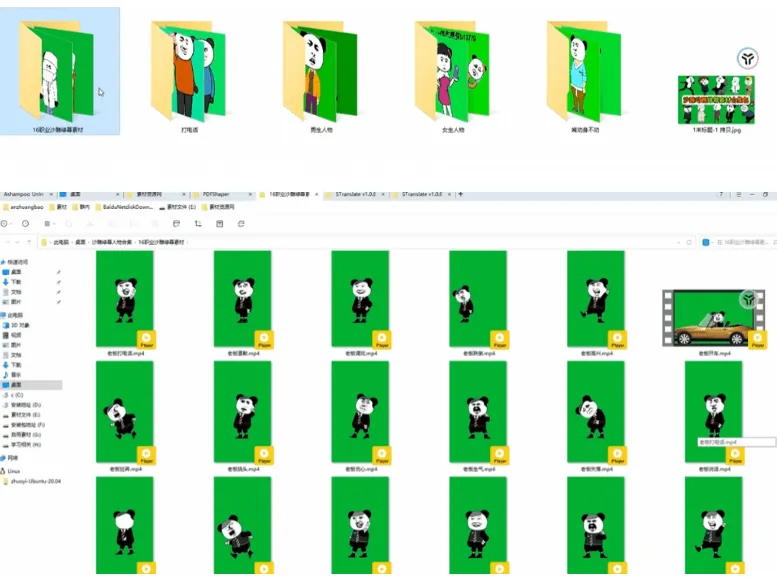Select the 3D 对象 item in sidebar
The image size is (777, 579).
pyautogui.click(x=16, y=325)
